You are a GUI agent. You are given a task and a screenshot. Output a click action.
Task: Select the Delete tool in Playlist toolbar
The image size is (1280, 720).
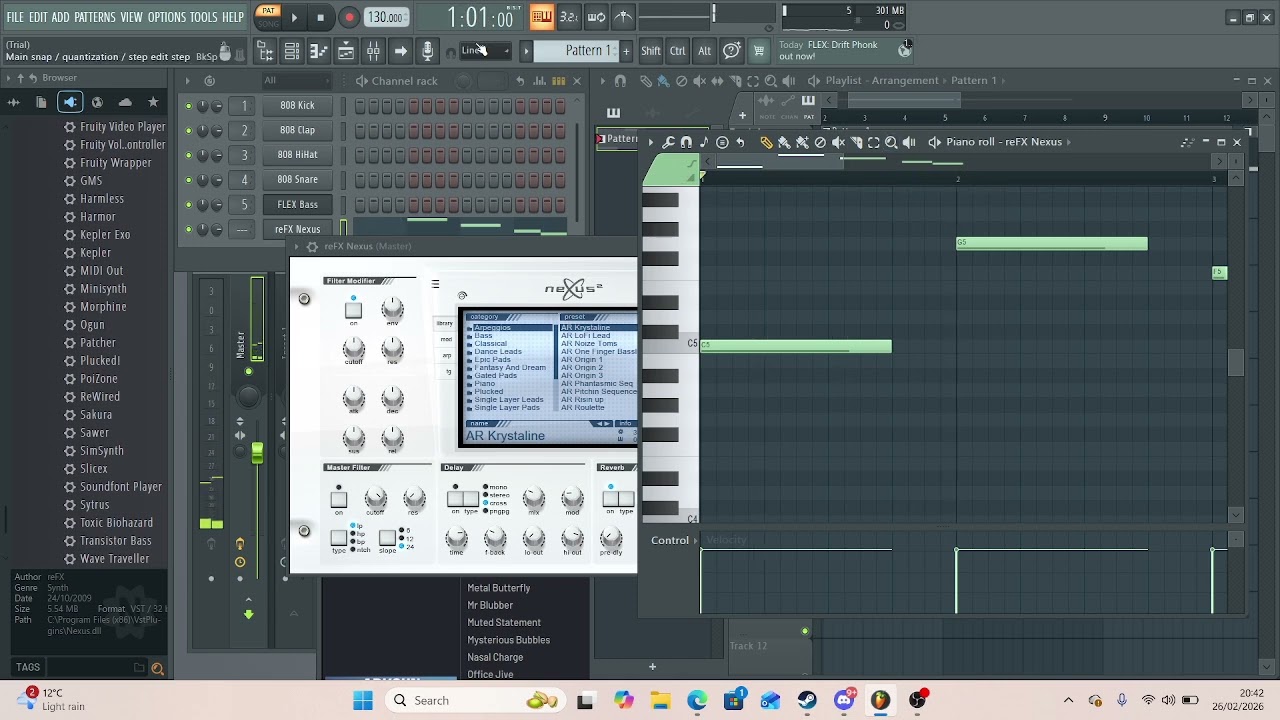click(x=681, y=81)
